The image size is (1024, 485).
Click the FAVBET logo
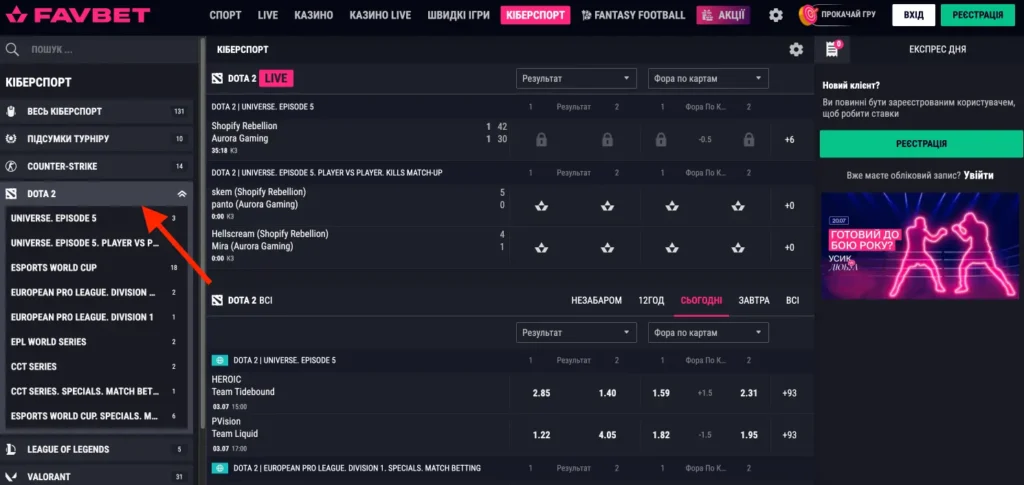pyautogui.click(x=78, y=14)
